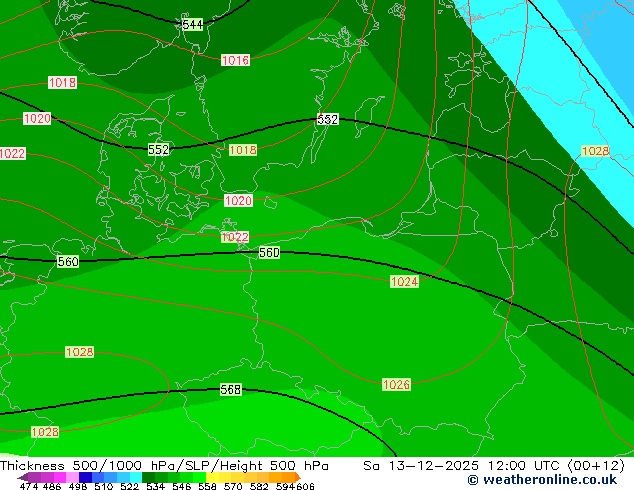Click the 544 height contour label
The image size is (634, 490).
pyautogui.click(x=192, y=25)
